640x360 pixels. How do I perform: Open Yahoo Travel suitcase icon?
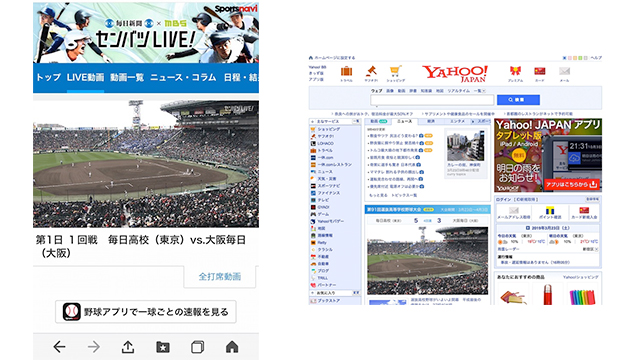click(346, 71)
